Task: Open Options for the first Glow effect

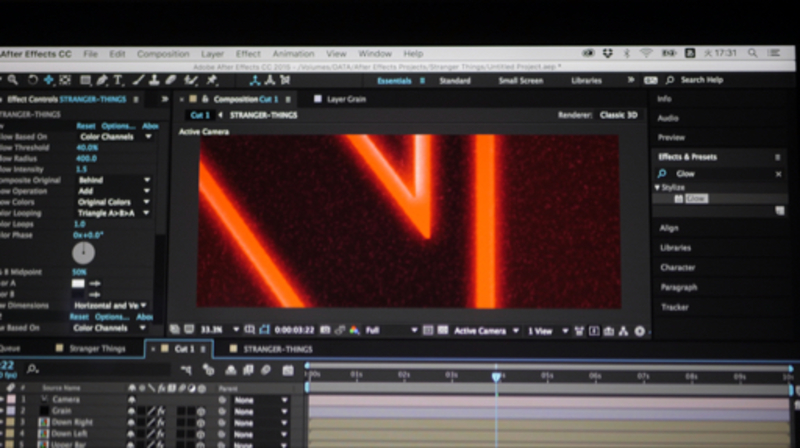Action: pyautogui.click(x=118, y=126)
